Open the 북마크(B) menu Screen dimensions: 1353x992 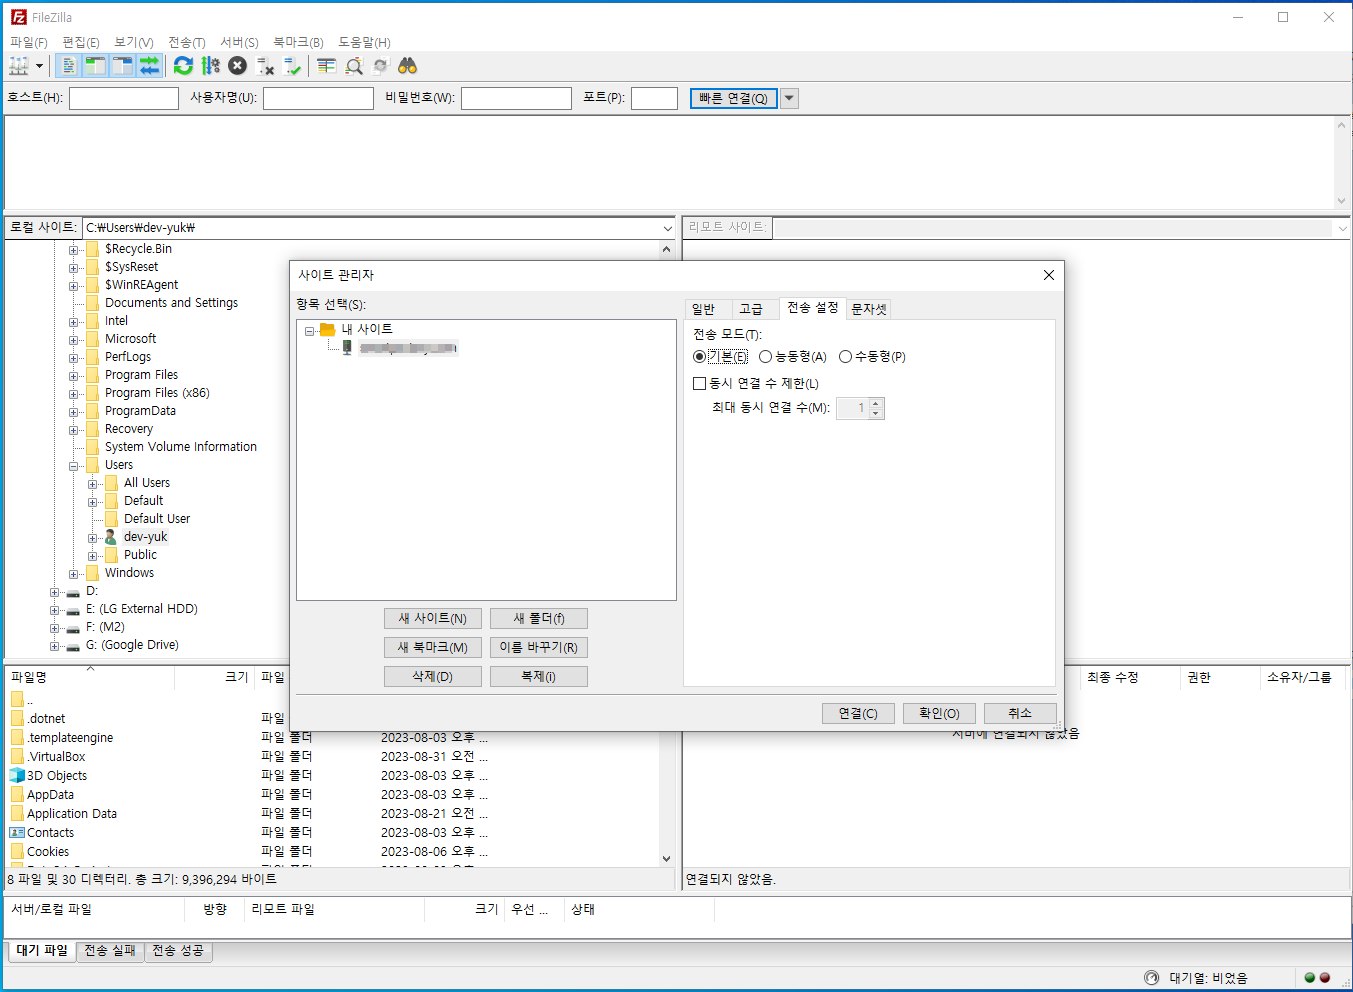298,42
